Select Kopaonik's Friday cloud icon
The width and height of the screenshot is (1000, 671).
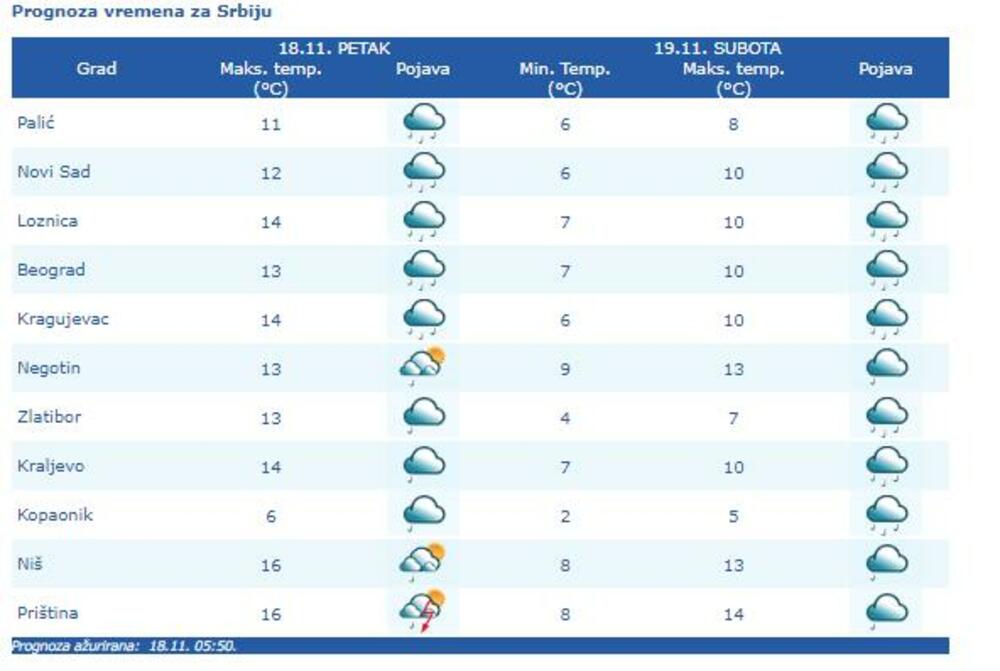(x=423, y=513)
